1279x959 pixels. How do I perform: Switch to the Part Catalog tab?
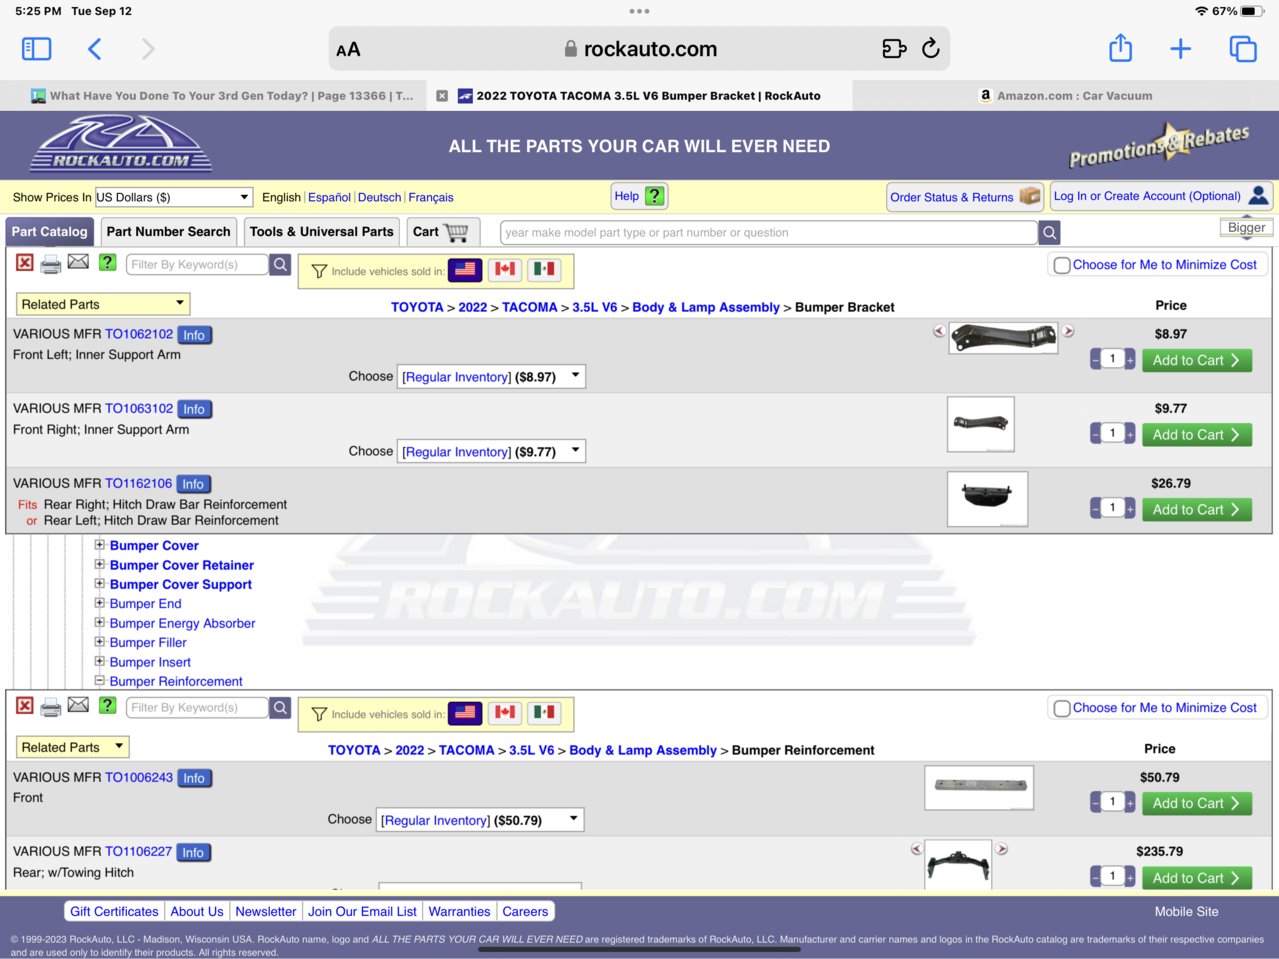pos(50,232)
